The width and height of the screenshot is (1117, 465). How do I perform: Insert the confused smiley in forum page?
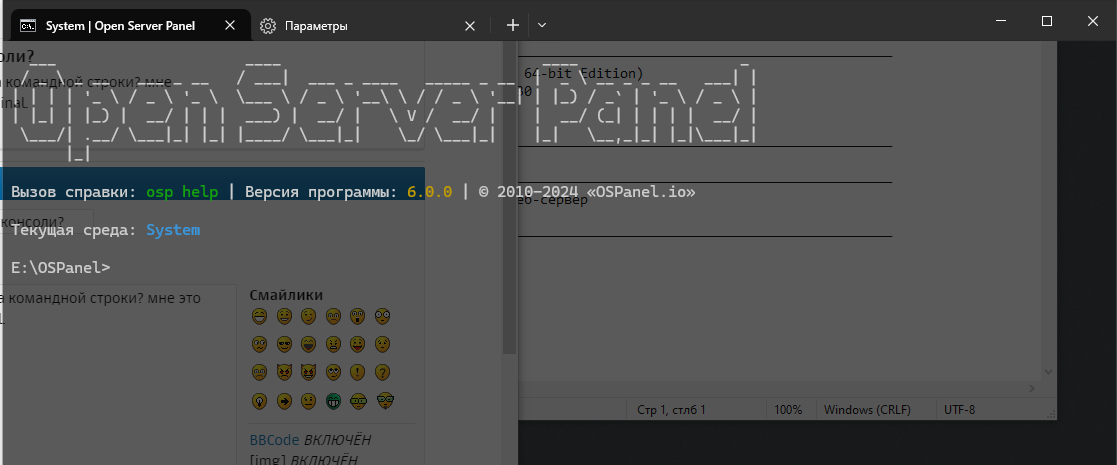coord(260,344)
